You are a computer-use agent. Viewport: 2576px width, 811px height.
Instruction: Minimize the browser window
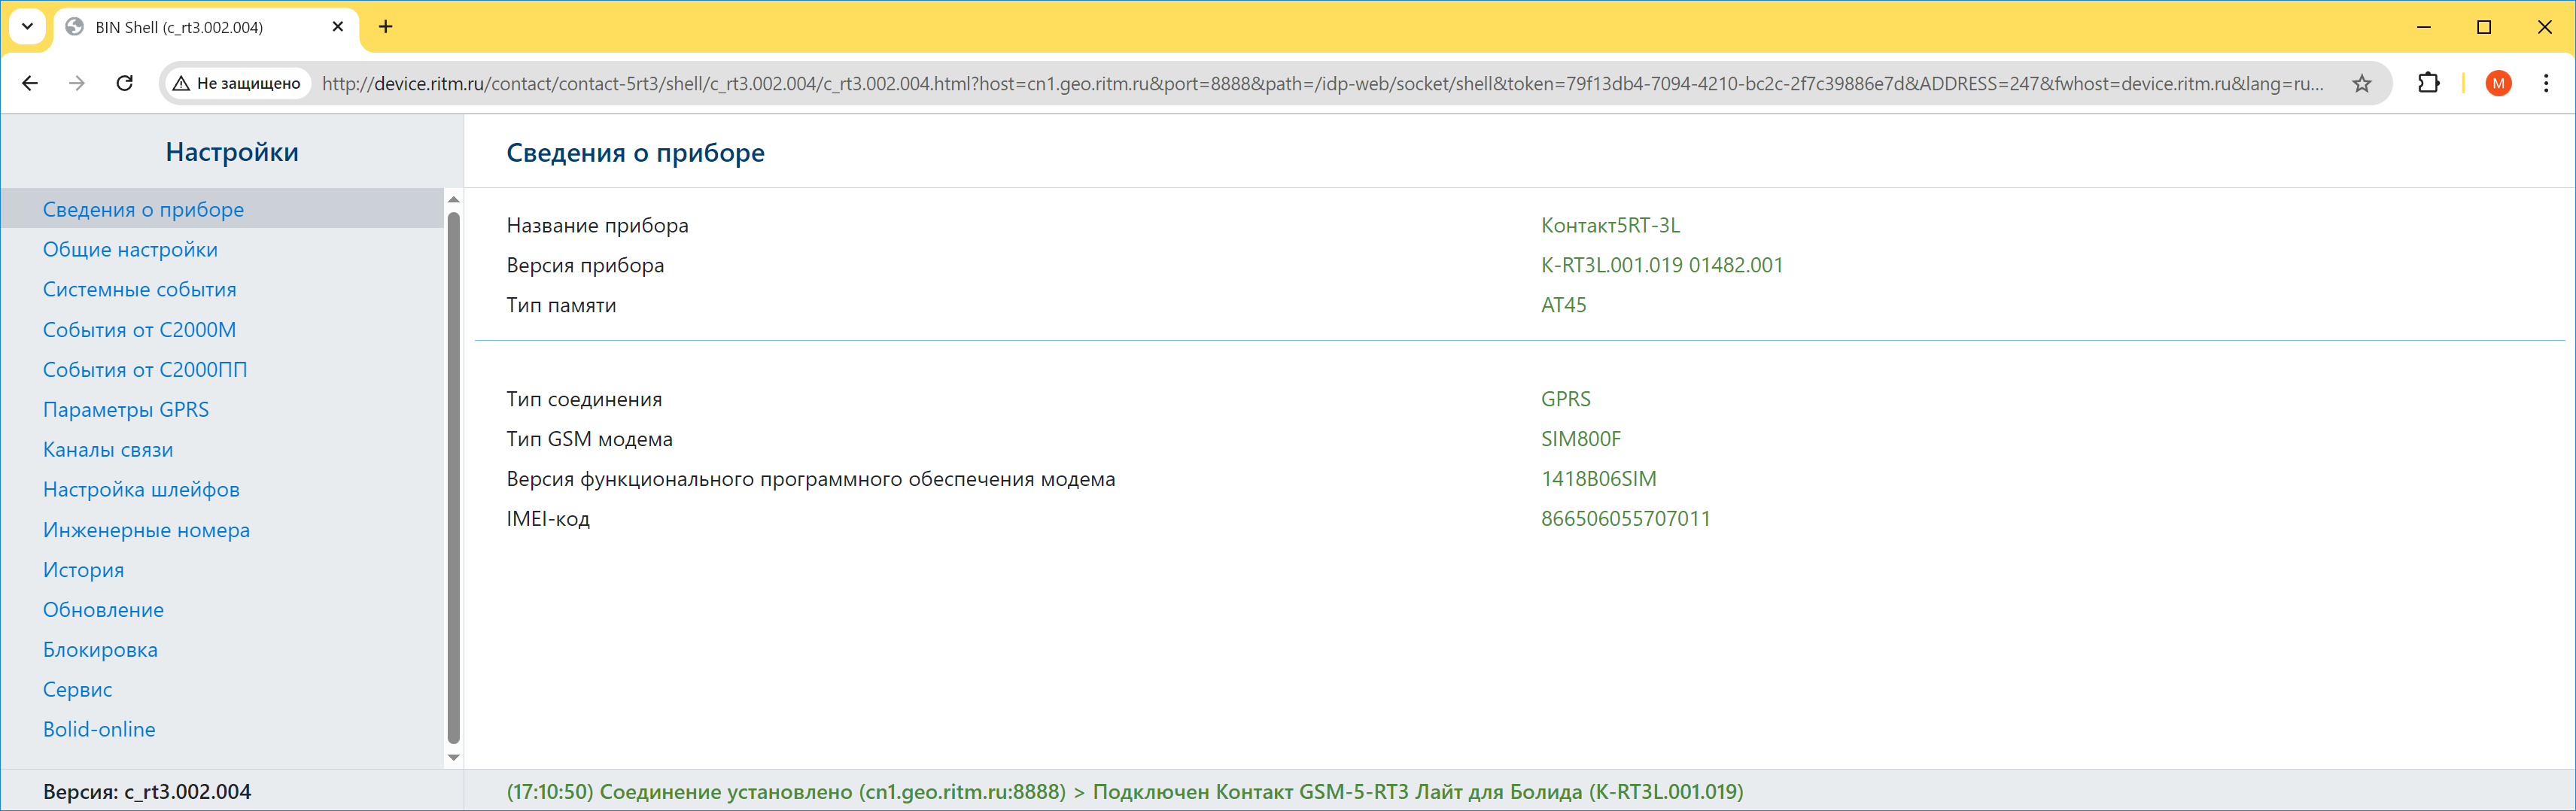2423,27
